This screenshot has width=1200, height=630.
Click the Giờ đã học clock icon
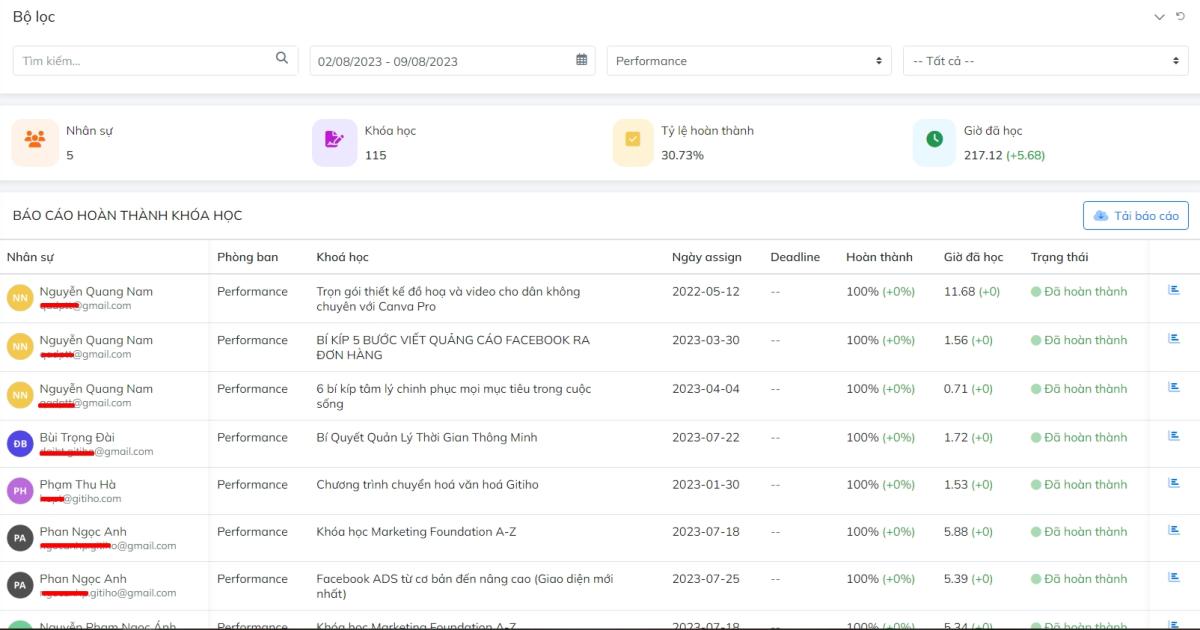(x=934, y=142)
